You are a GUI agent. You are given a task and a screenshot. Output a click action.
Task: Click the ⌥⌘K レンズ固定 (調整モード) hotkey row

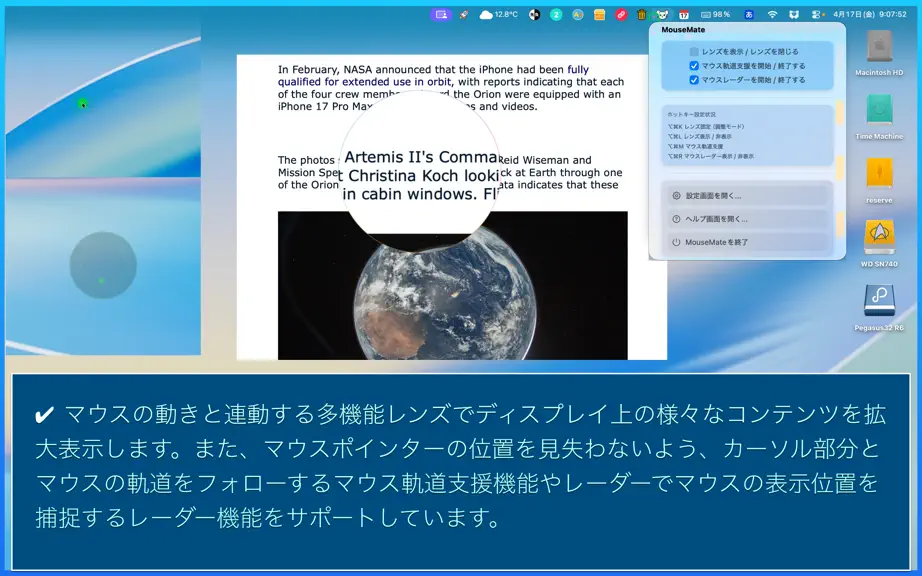[706, 126]
